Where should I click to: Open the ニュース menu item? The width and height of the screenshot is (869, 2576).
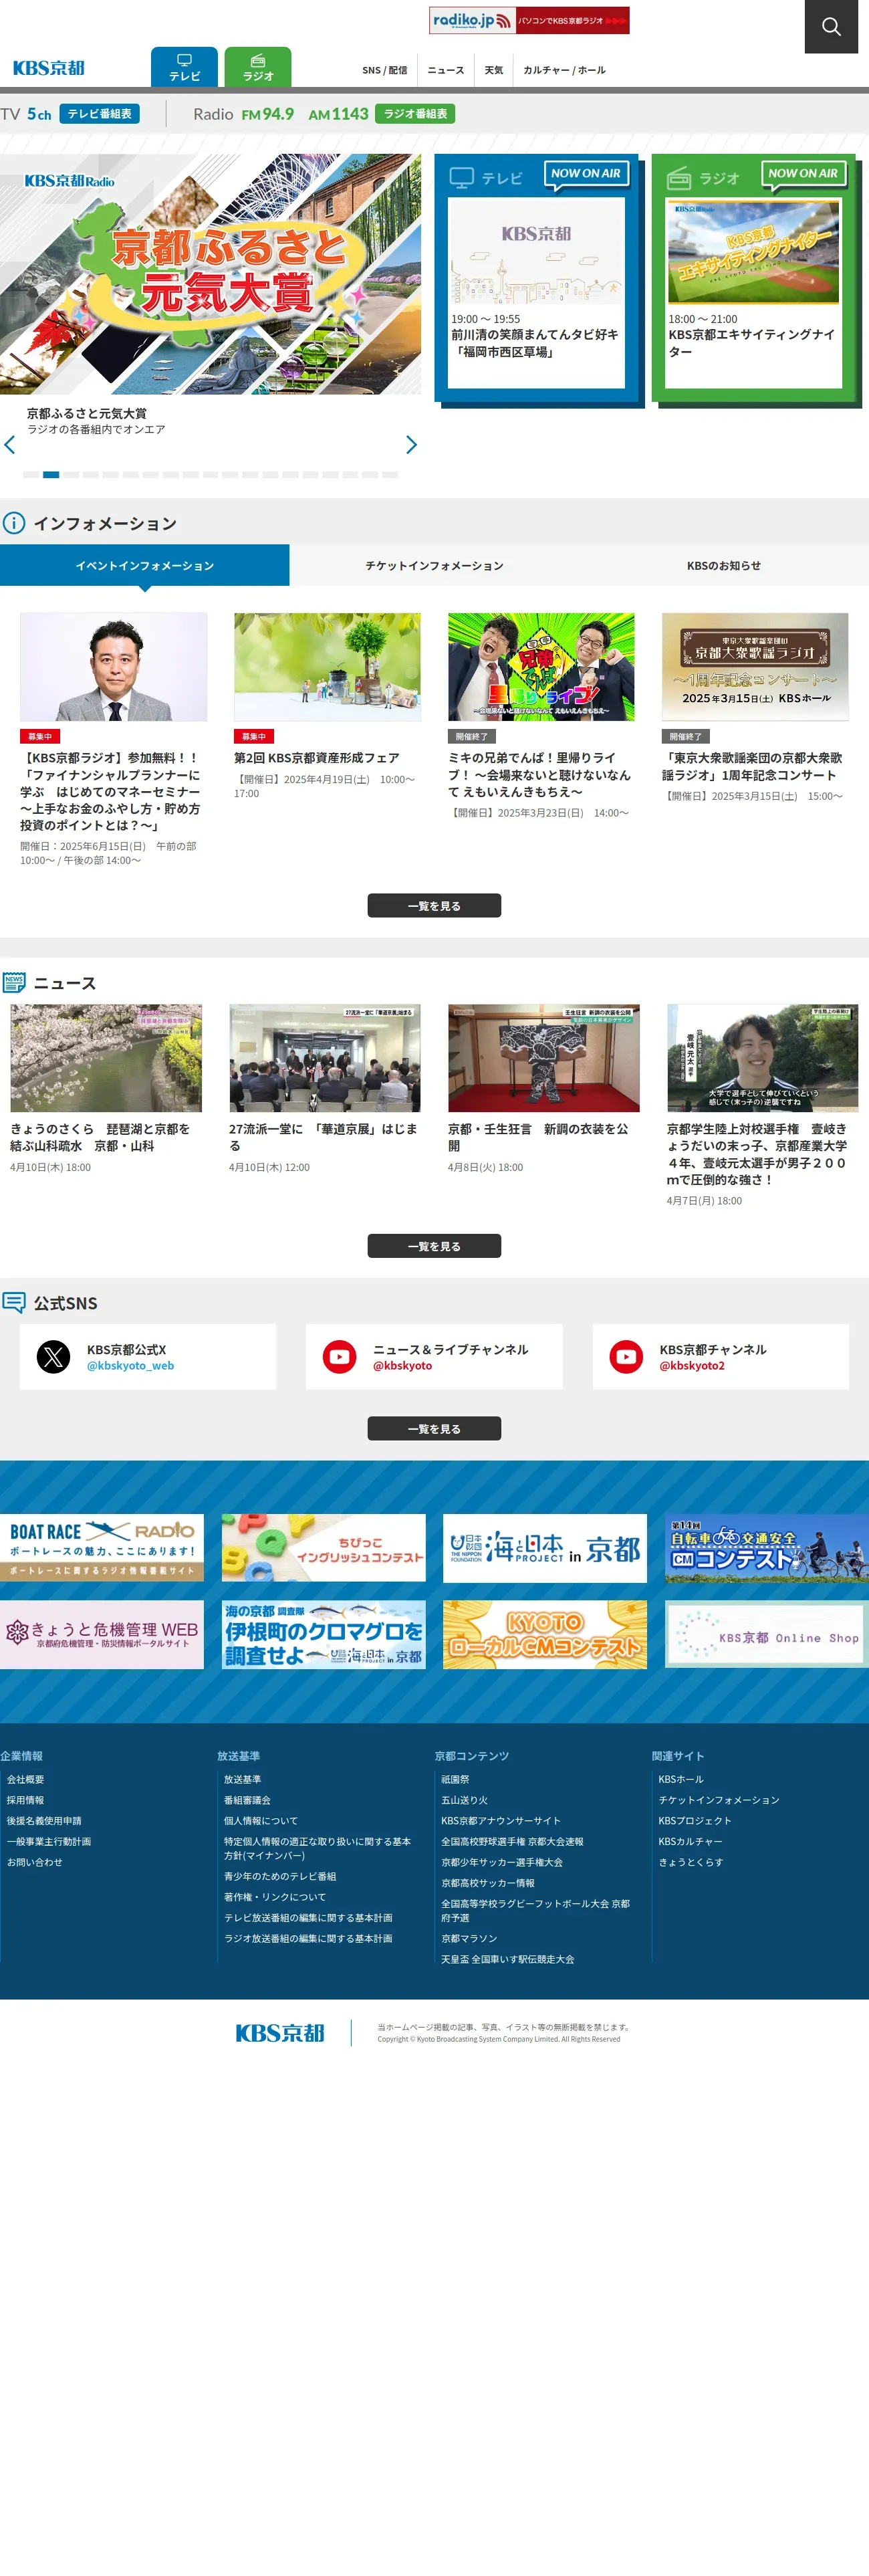click(446, 70)
